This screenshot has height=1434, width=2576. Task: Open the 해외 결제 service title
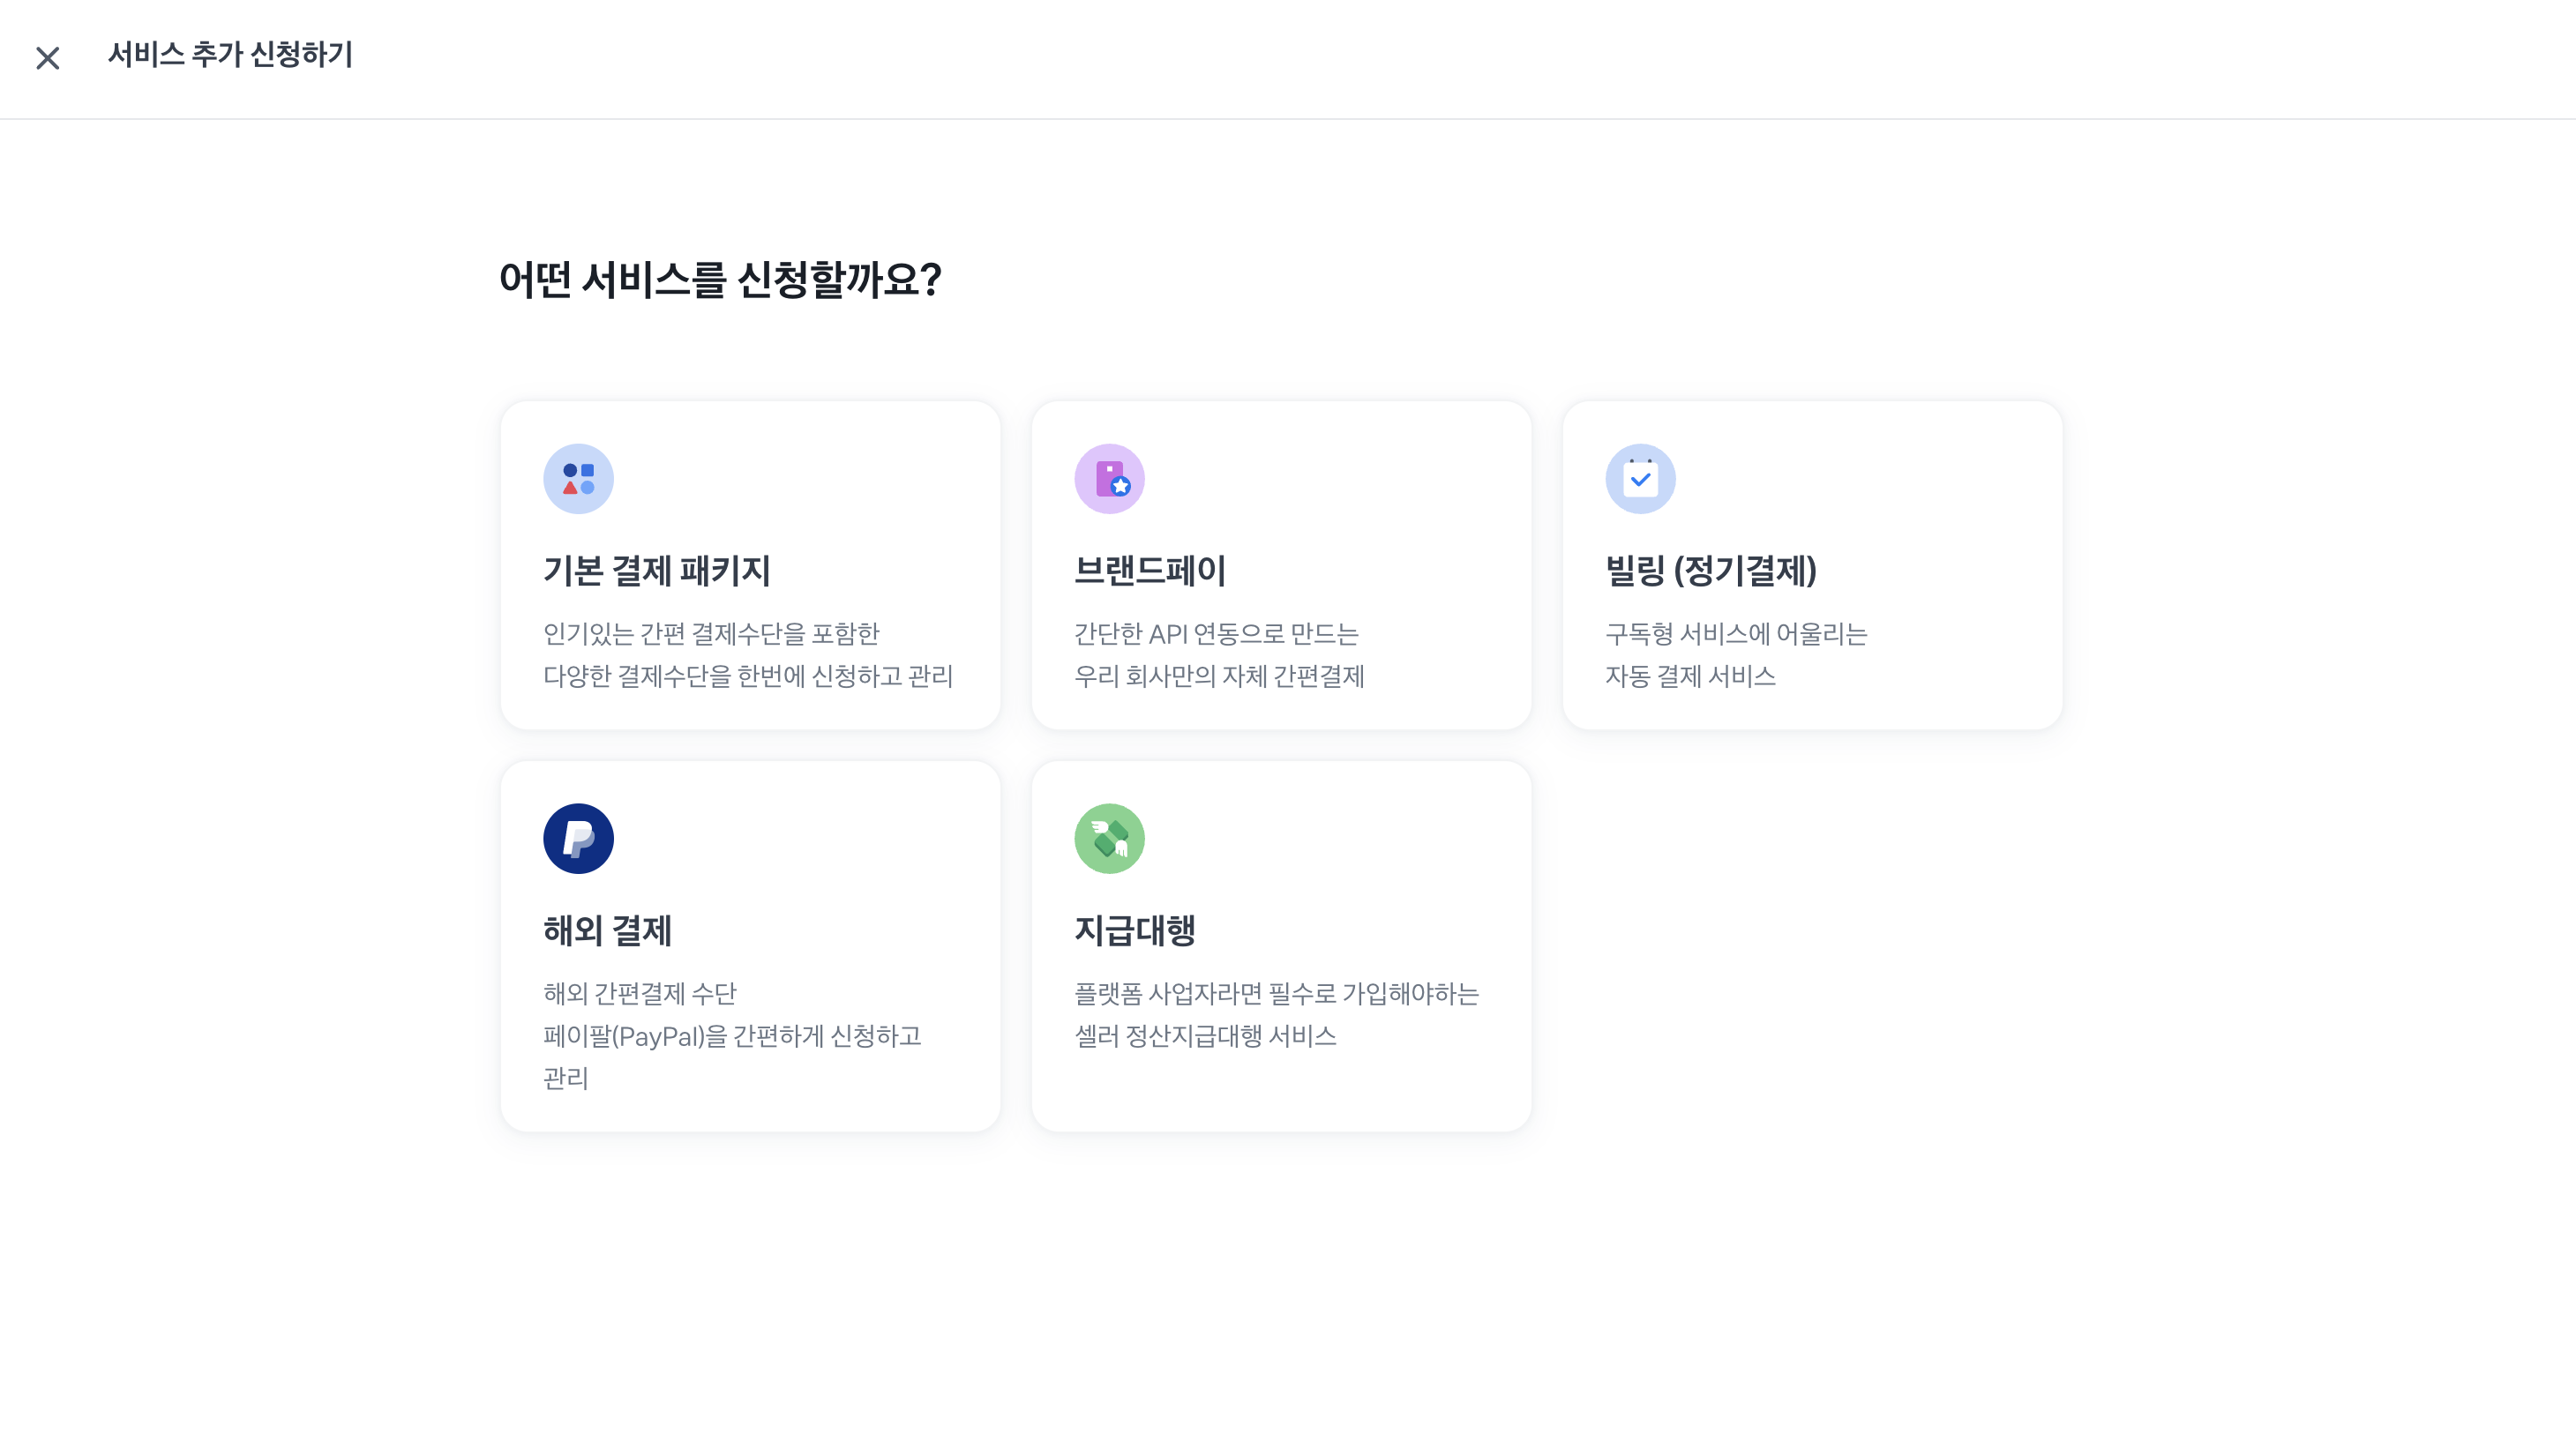[607, 931]
